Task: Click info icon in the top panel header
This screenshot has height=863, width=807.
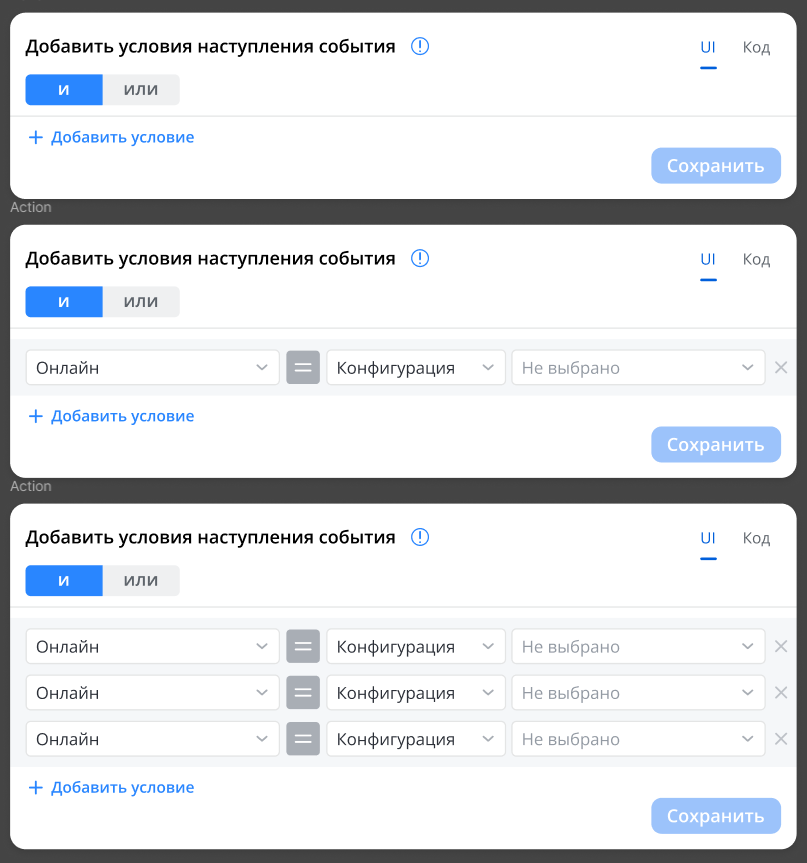Action: (420, 46)
